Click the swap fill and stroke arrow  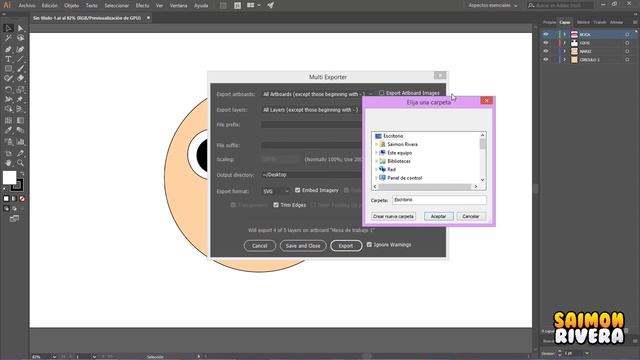coord(22,173)
